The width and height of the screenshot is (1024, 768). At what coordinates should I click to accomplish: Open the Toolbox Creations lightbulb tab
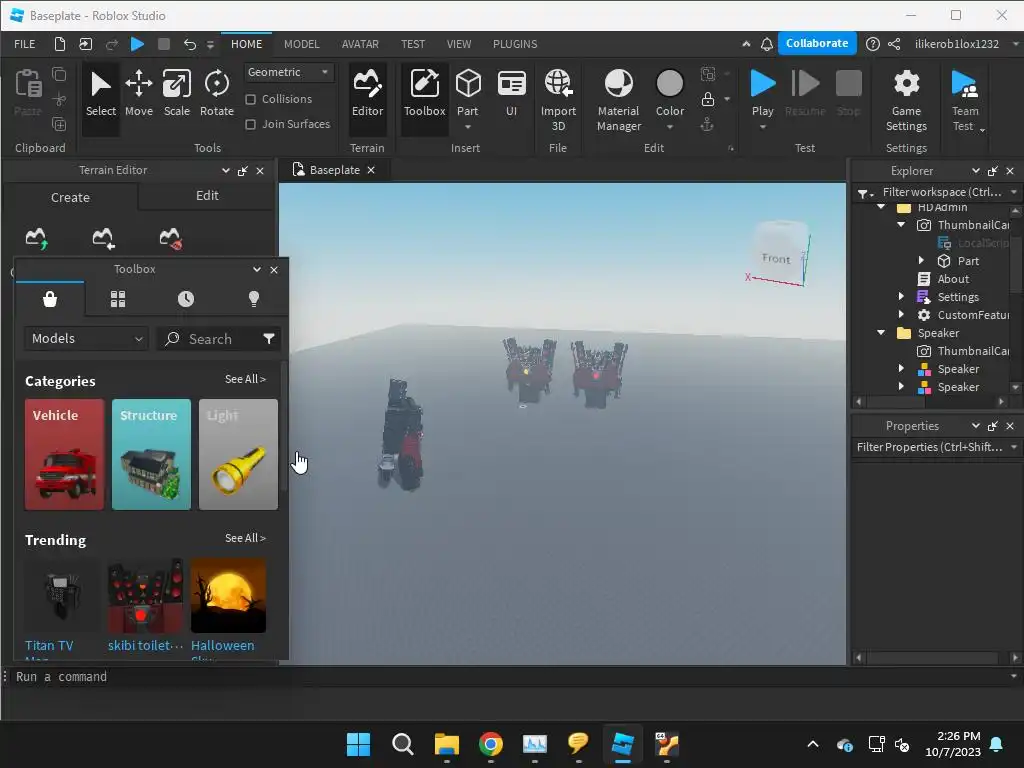253,299
